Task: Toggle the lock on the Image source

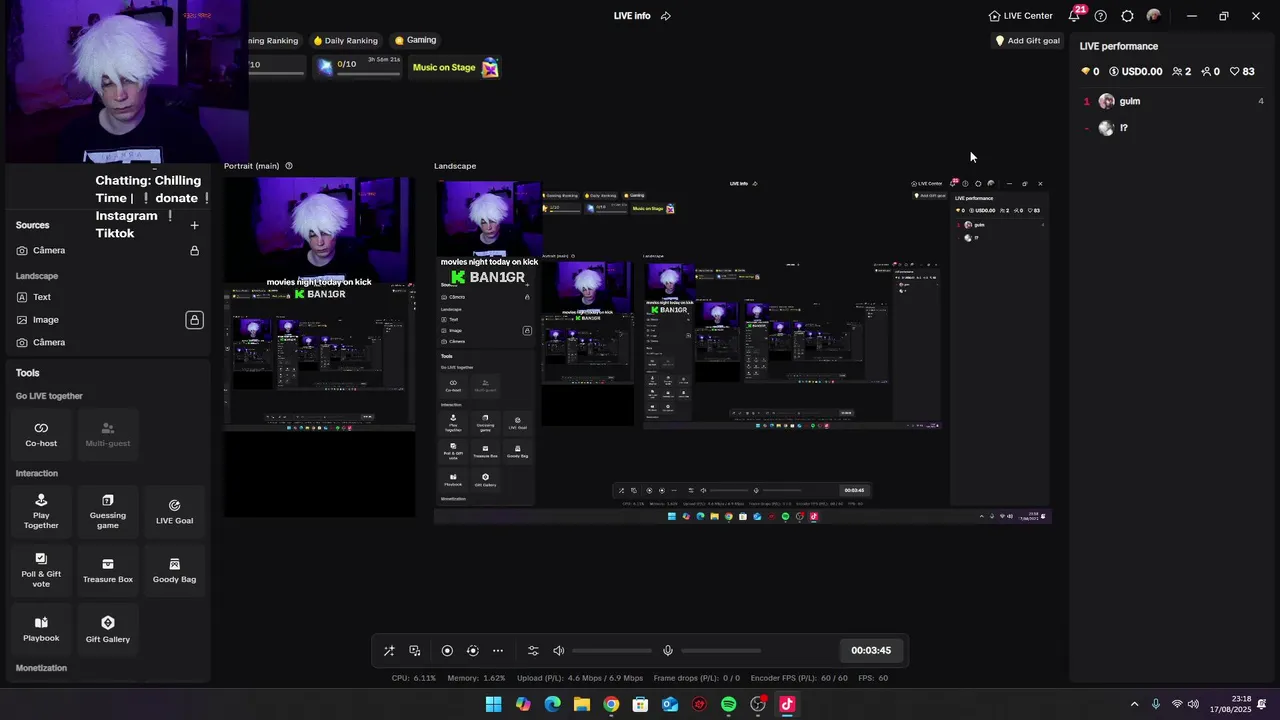Action: pos(194,320)
